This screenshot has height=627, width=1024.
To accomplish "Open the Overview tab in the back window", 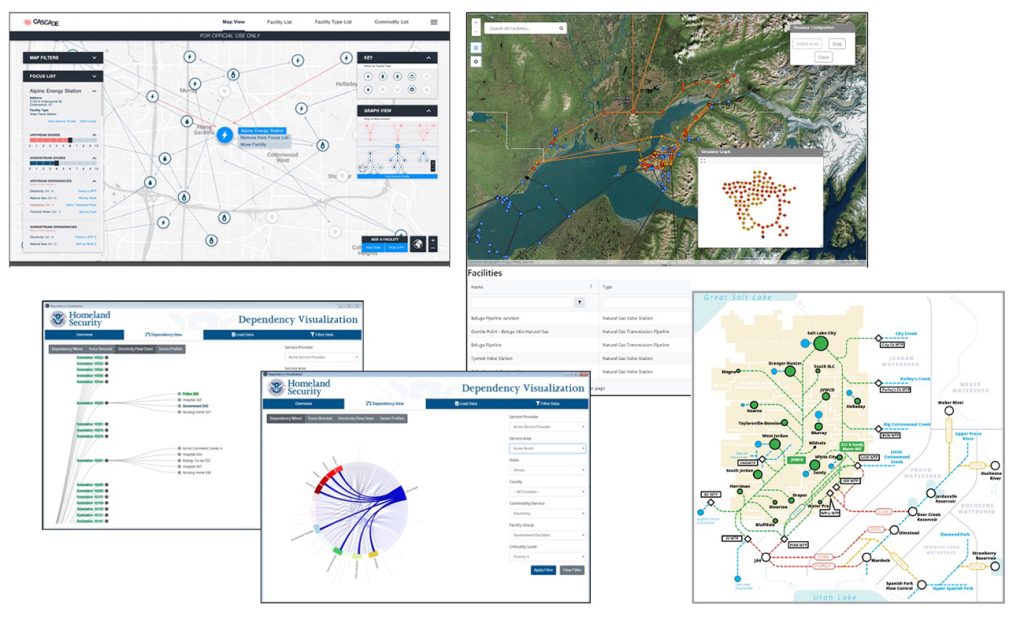I will (x=84, y=334).
